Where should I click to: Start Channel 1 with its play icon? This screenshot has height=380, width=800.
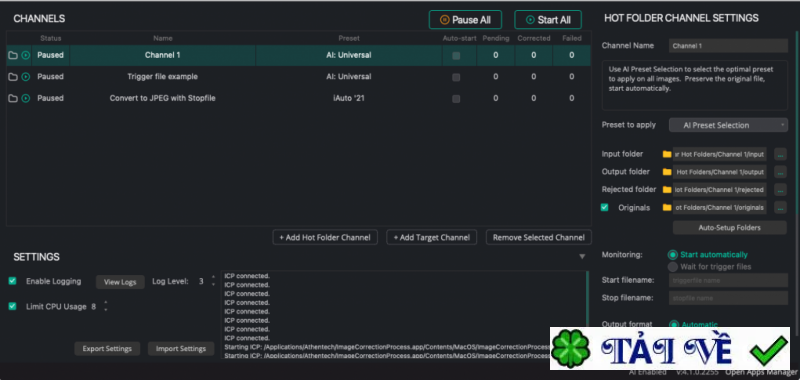point(26,55)
